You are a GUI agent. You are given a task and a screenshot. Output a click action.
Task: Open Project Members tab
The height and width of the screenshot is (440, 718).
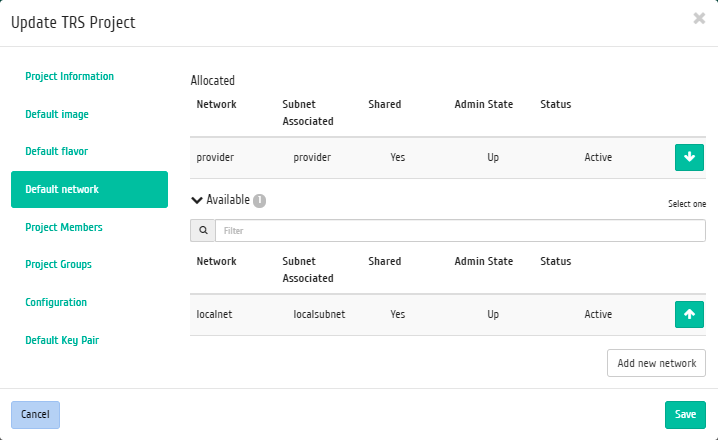[64, 228]
